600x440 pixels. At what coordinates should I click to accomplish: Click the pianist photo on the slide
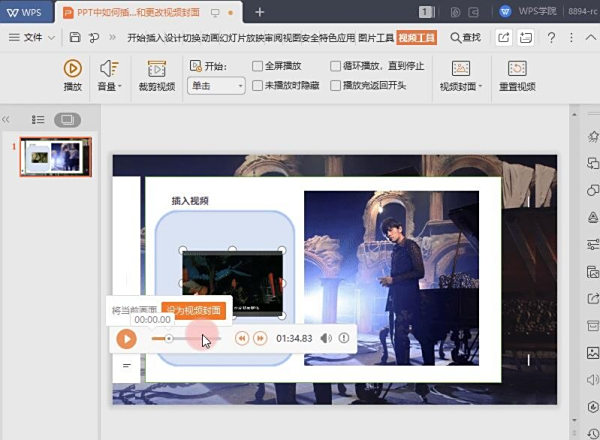(x=391, y=278)
